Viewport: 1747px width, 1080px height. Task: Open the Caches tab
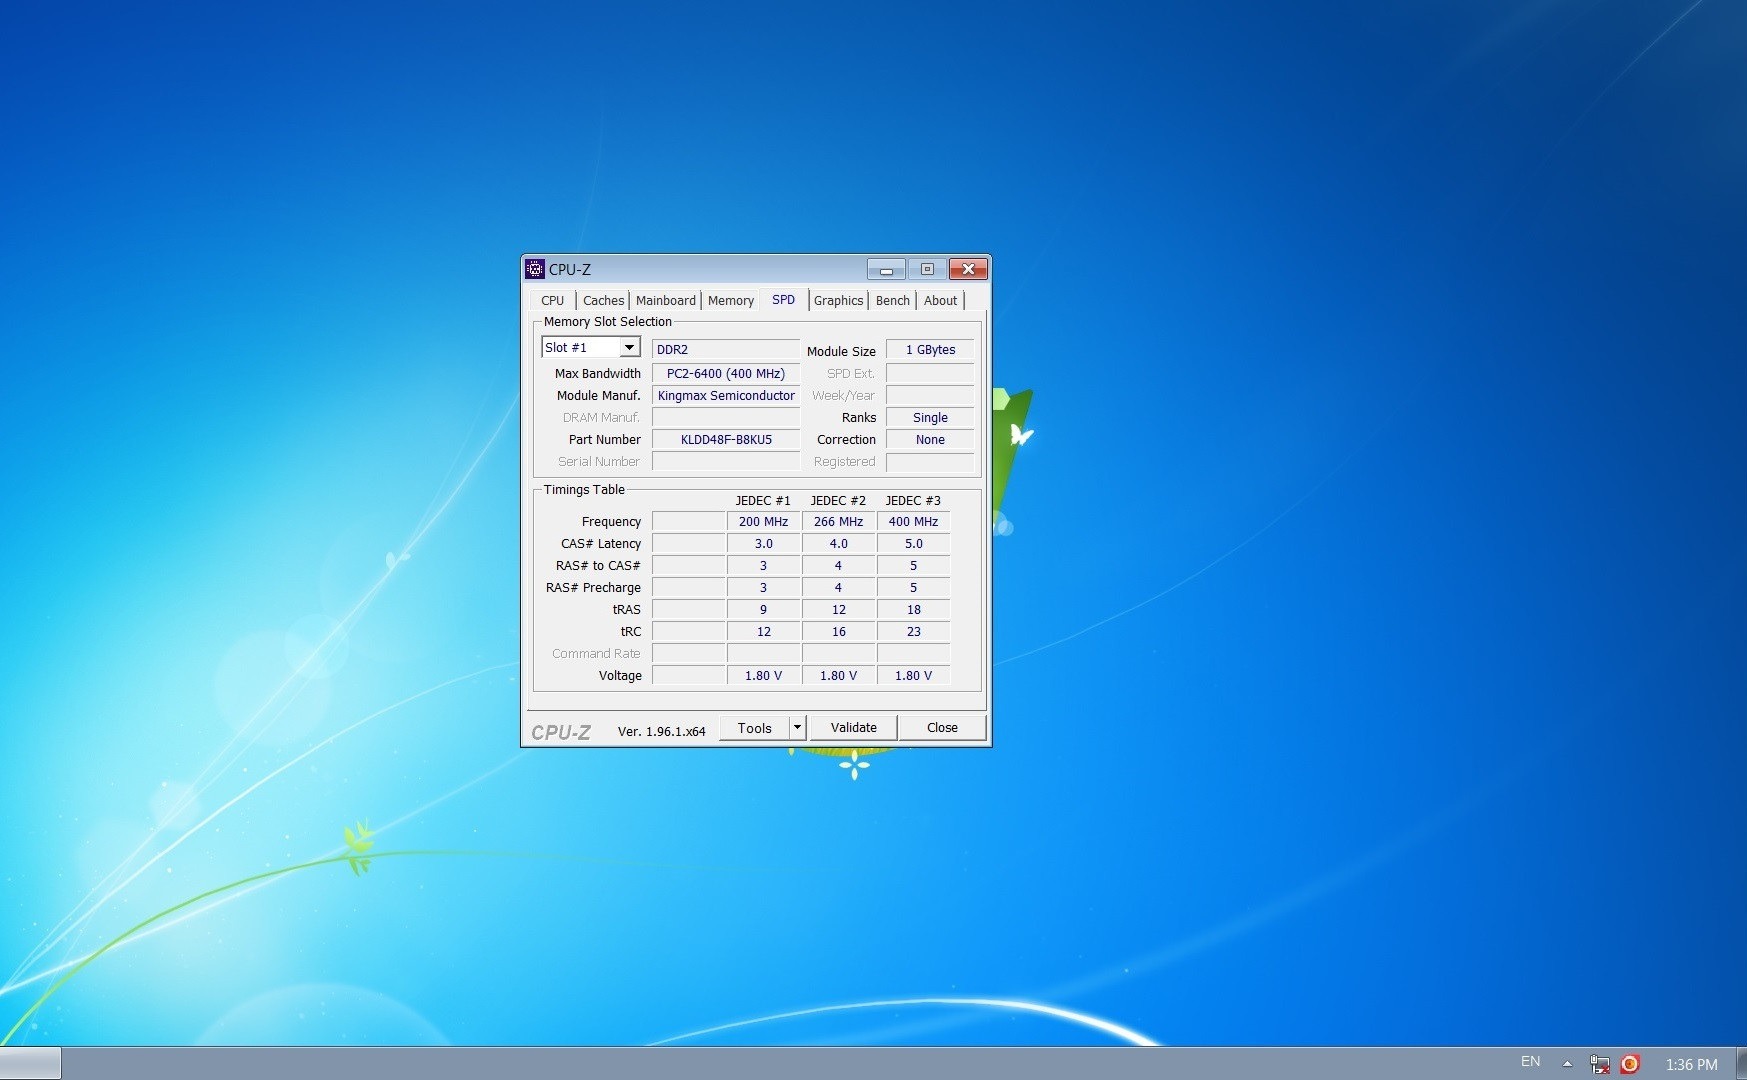point(603,301)
